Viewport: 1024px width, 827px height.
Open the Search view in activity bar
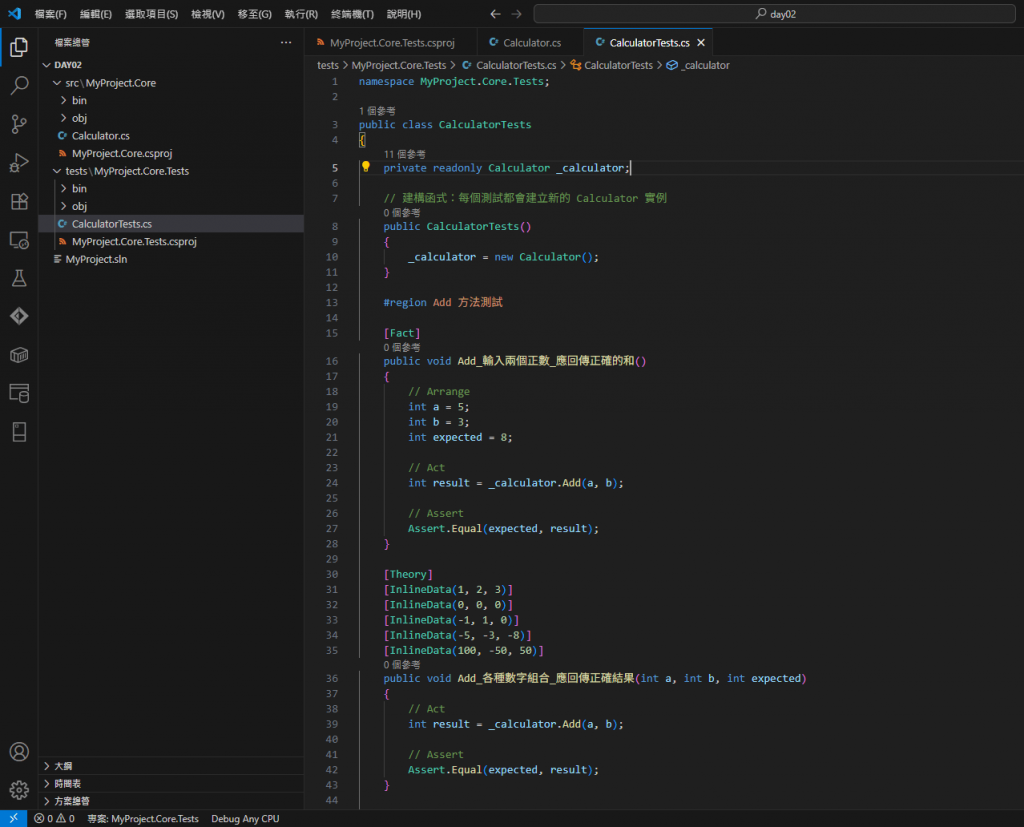(x=19, y=86)
